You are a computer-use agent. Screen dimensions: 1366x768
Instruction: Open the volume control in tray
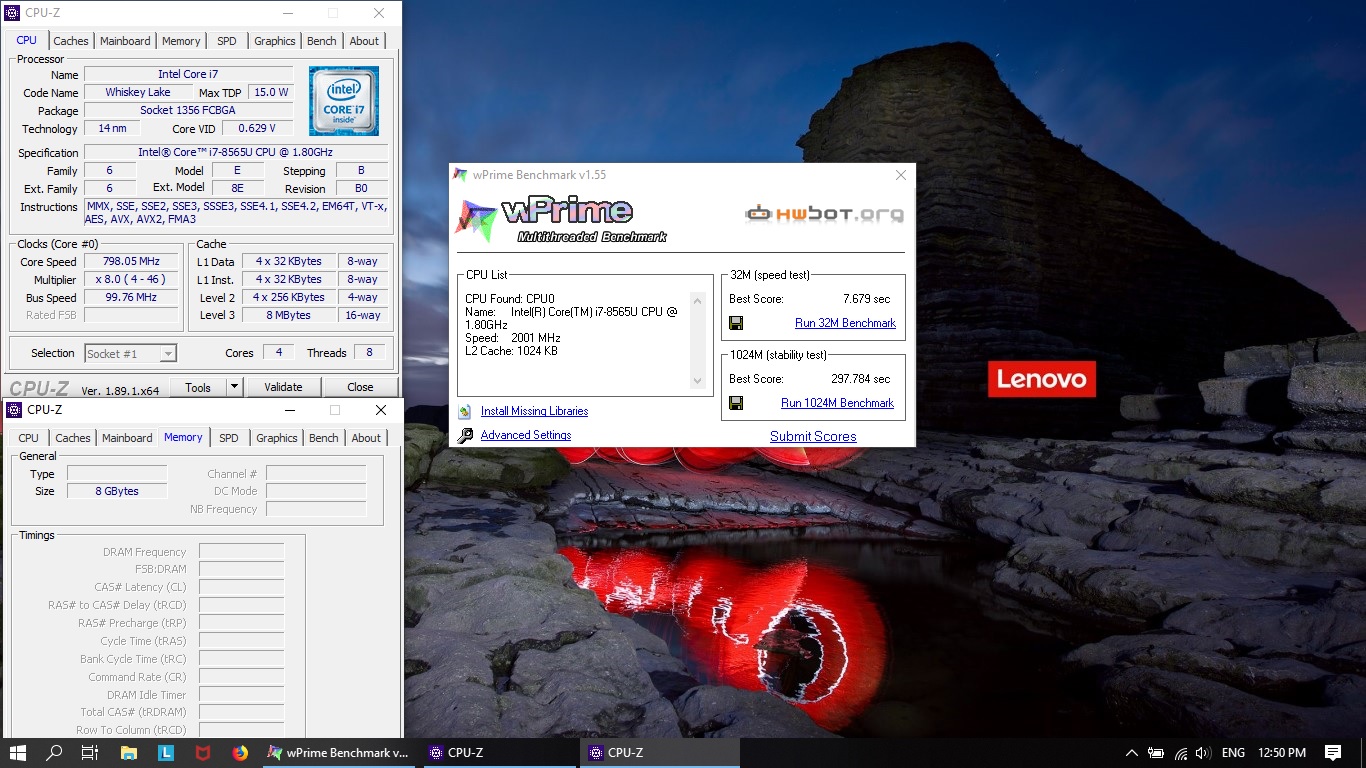click(x=1203, y=753)
